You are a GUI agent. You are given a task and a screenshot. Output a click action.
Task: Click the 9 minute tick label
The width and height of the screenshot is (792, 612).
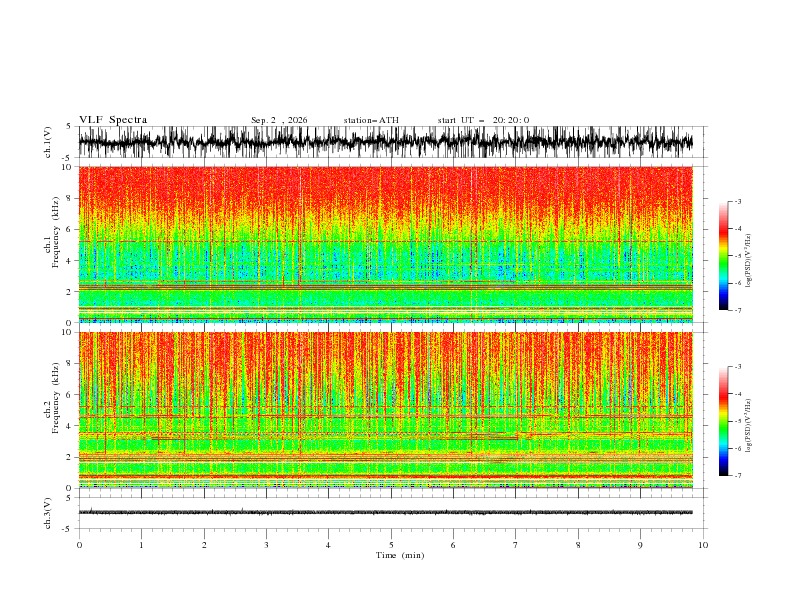pyautogui.click(x=640, y=545)
